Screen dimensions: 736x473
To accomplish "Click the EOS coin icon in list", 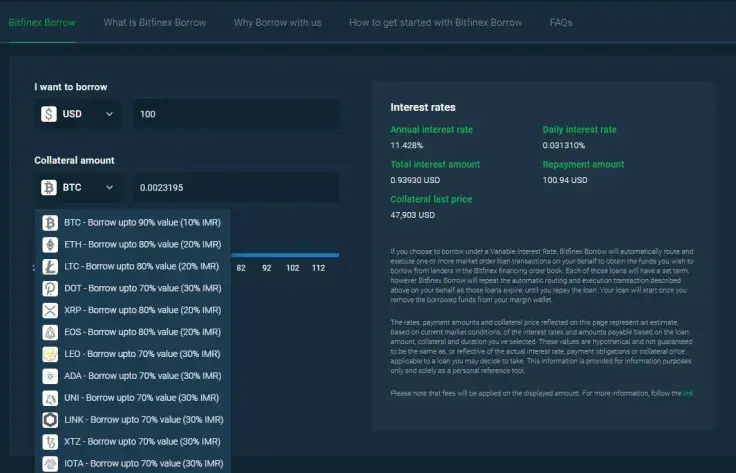I will coord(50,332).
